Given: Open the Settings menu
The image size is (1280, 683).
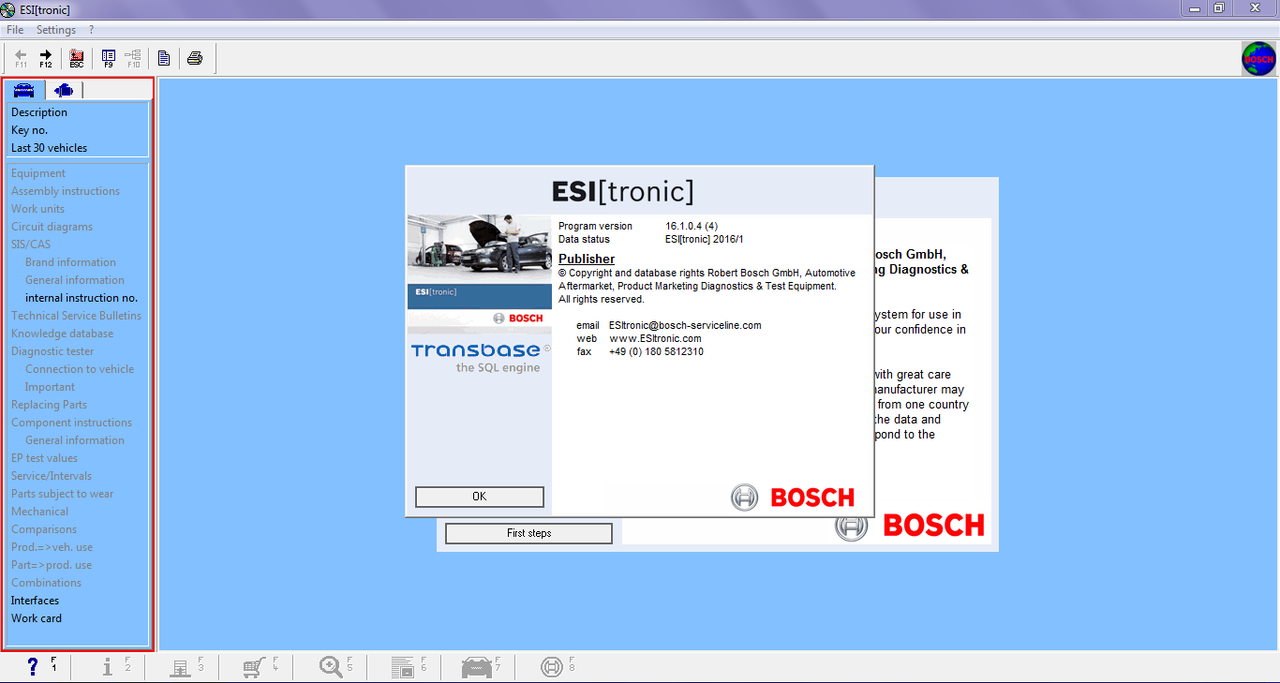Looking at the screenshot, I should [56, 30].
